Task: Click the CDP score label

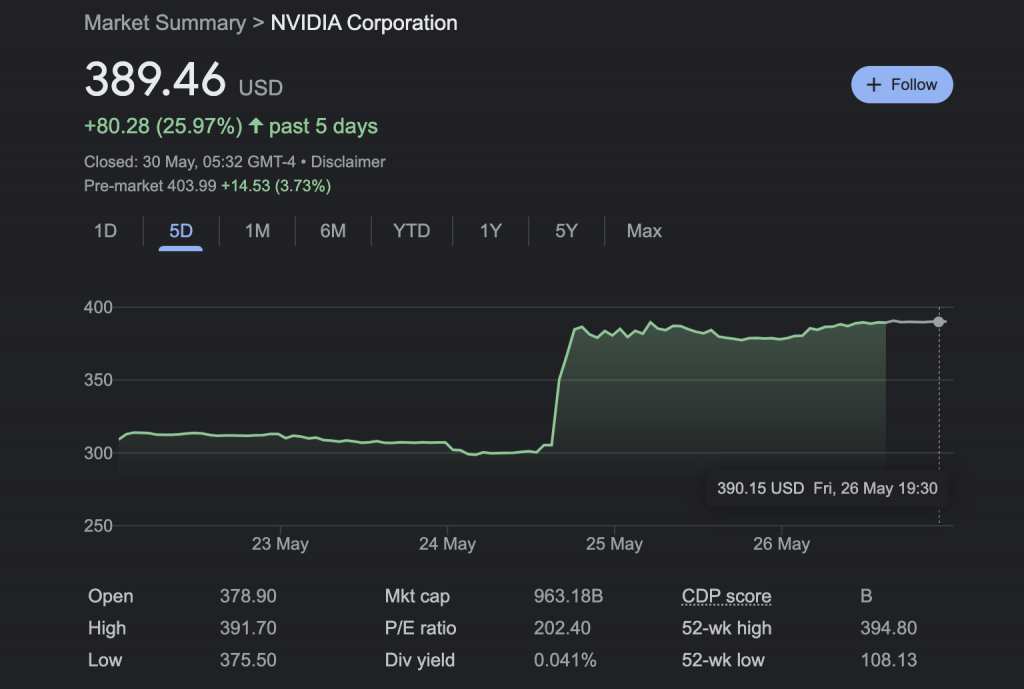Action: (726, 596)
